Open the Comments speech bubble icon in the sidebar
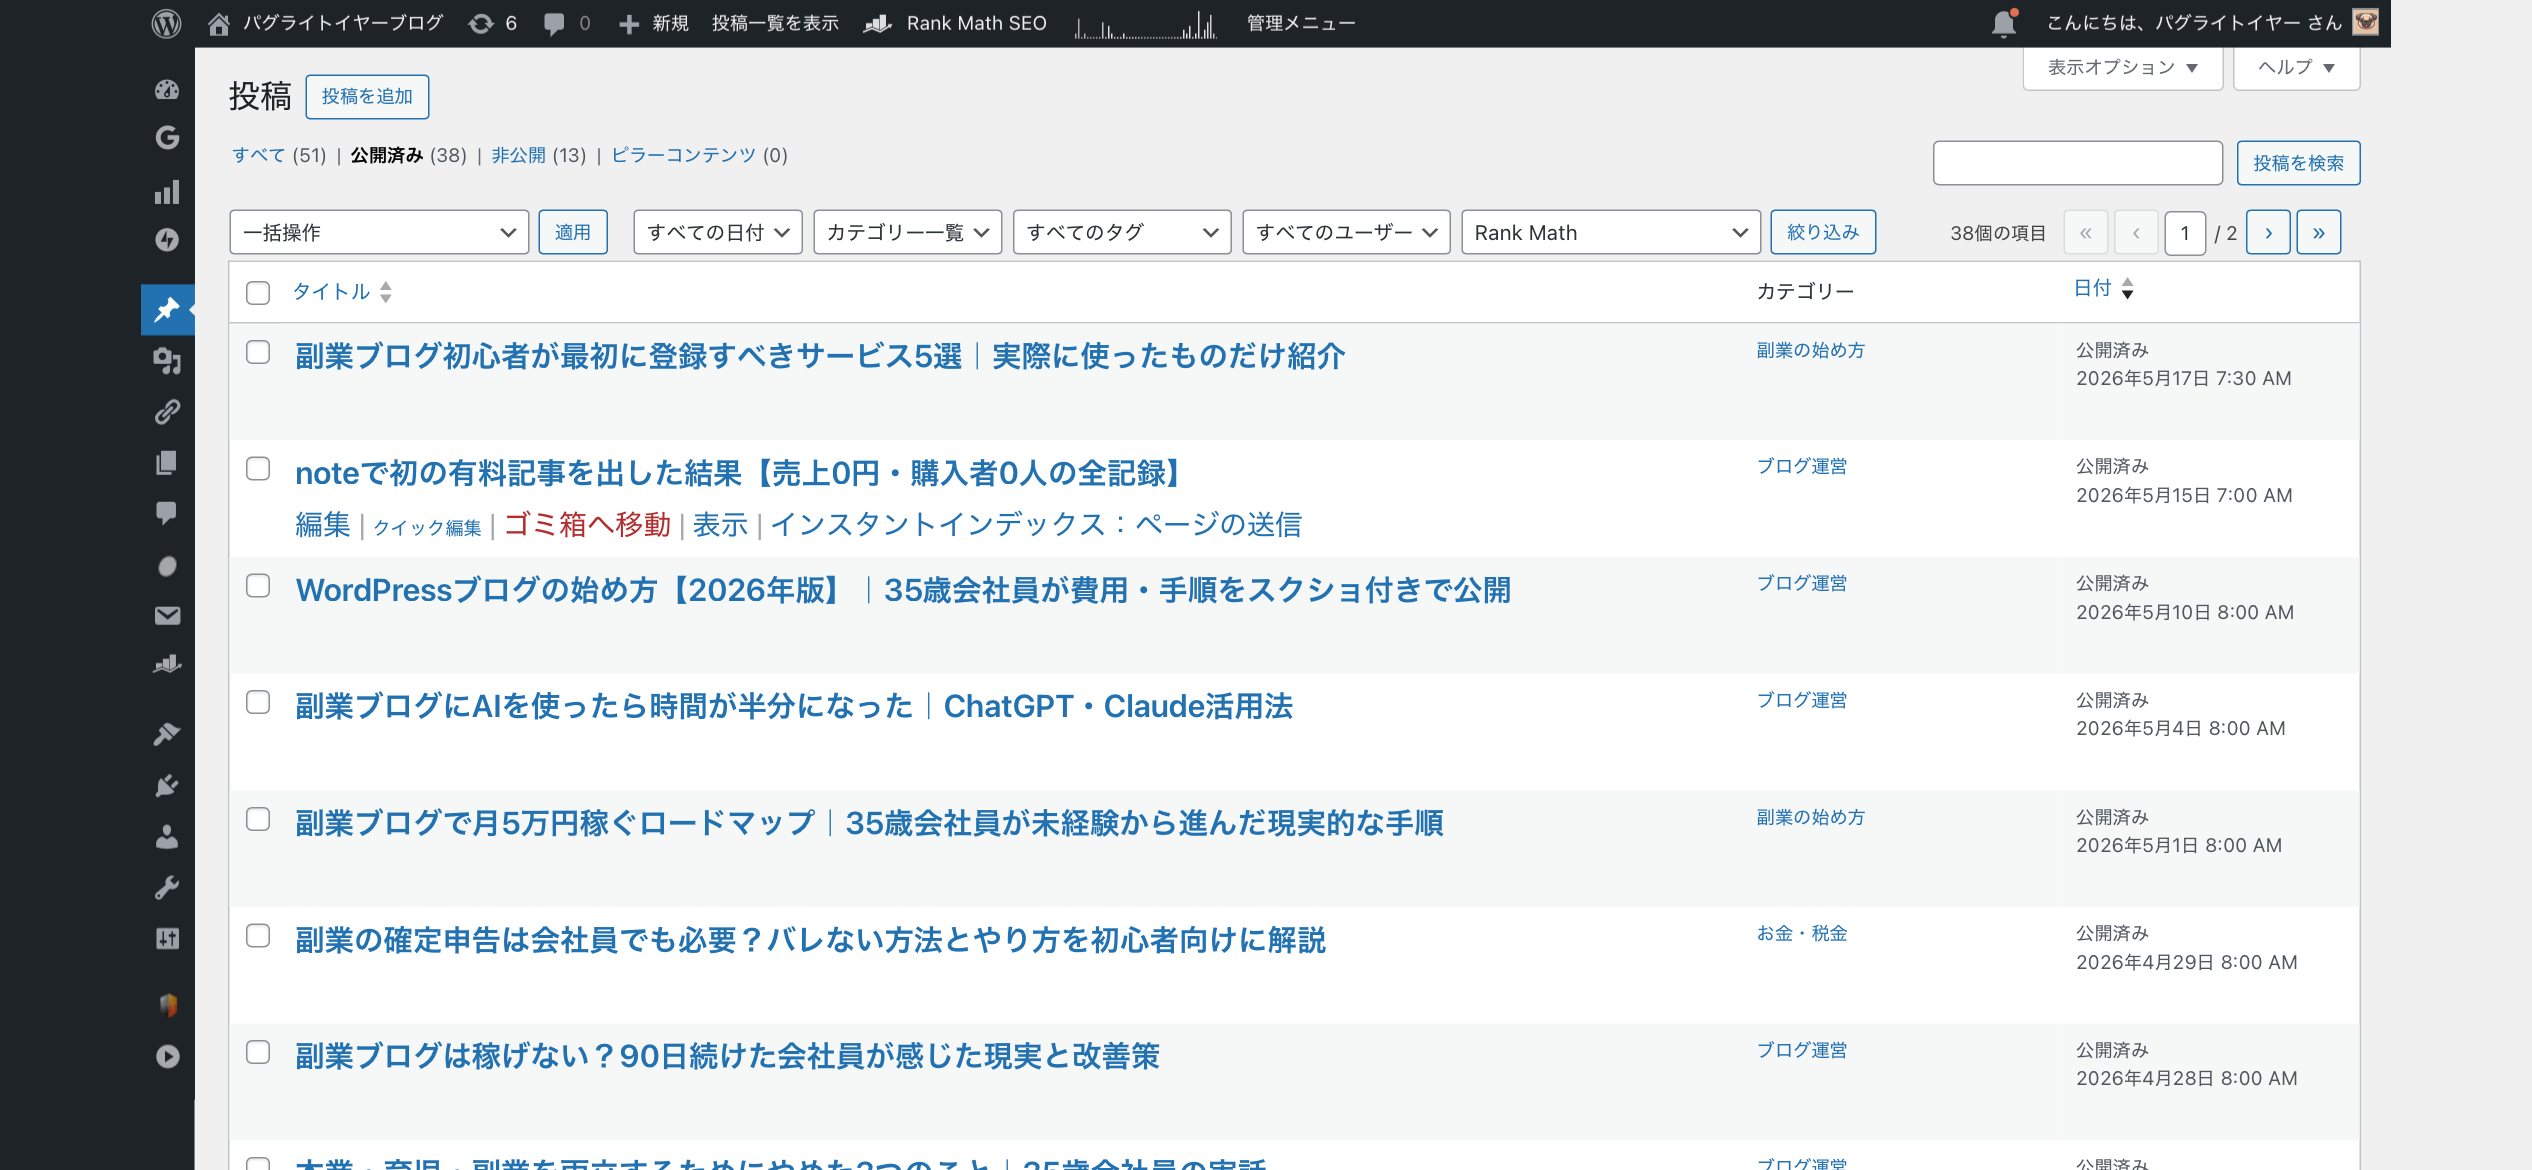Image resolution: width=2532 pixels, height=1170 pixels. pos(167,513)
